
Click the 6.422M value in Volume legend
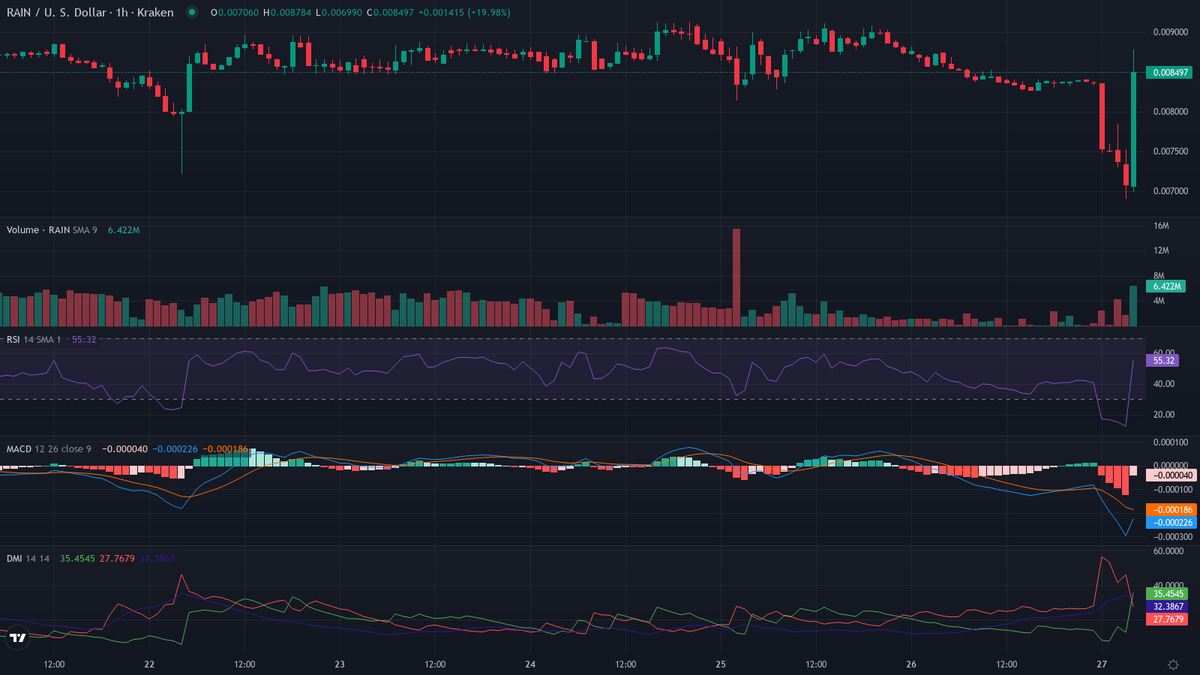(123, 229)
